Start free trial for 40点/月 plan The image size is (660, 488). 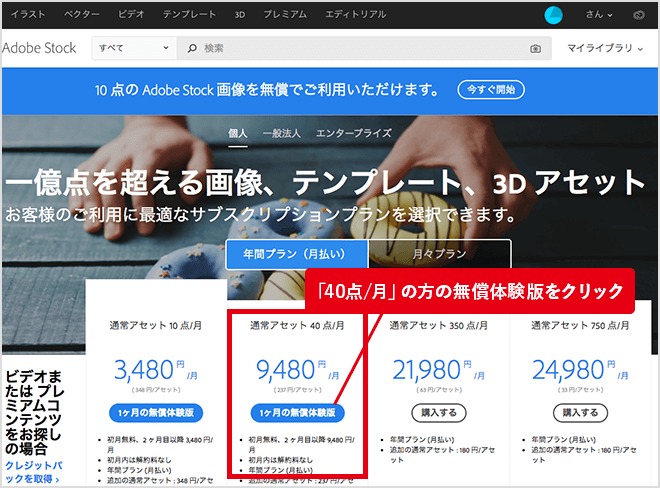pos(297,412)
